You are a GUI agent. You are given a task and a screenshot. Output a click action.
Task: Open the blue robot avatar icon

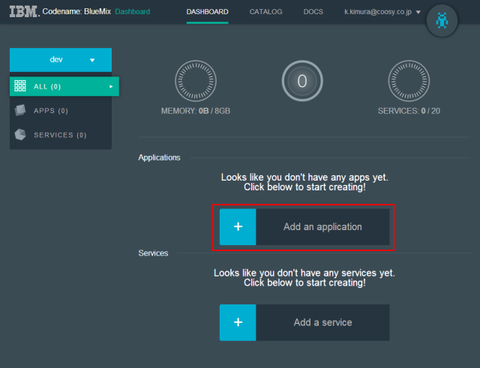coord(442,21)
